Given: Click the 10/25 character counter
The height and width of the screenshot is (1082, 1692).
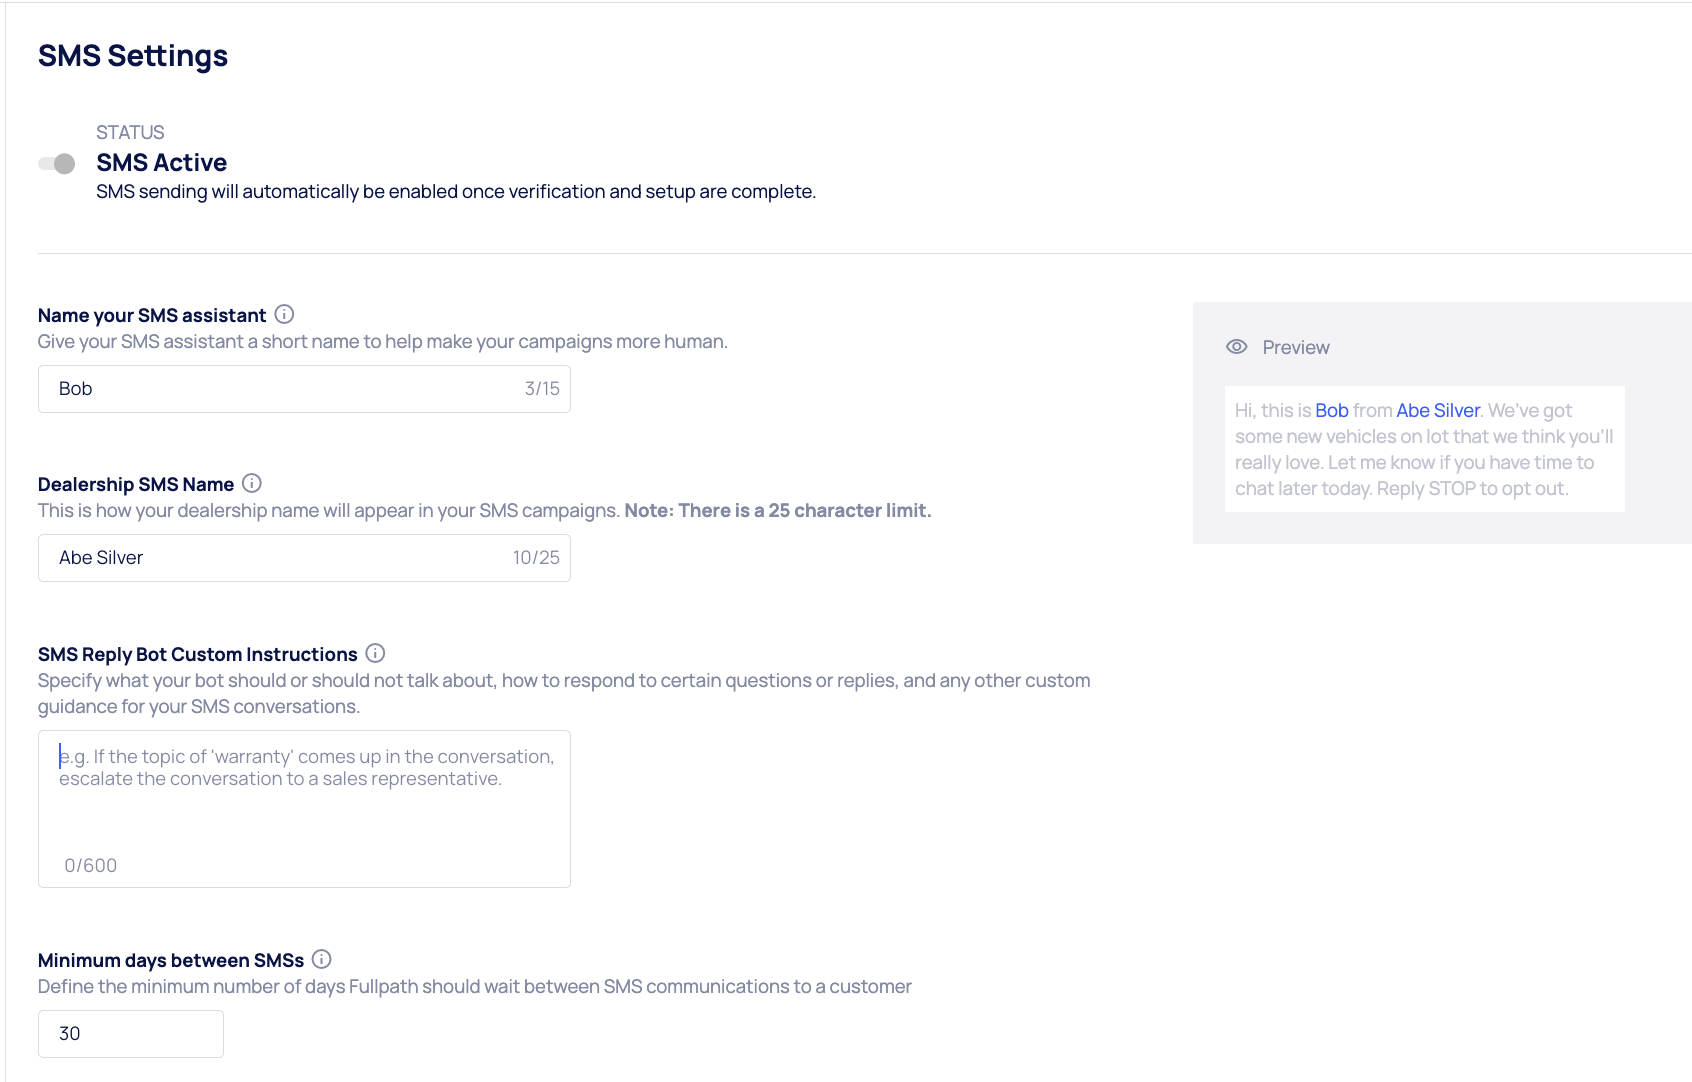Looking at the screenshot, I should pyautogui.click(x=536, y=558).
